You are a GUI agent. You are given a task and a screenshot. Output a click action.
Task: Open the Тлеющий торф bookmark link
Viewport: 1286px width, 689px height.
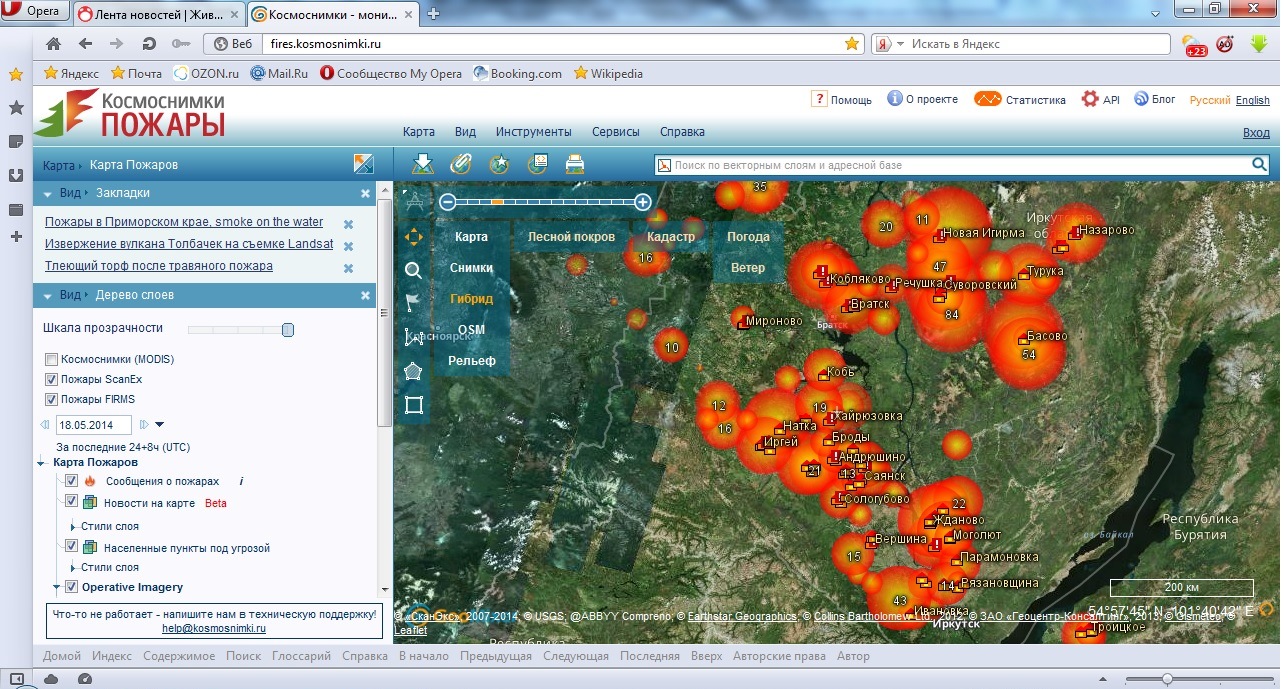158,266
